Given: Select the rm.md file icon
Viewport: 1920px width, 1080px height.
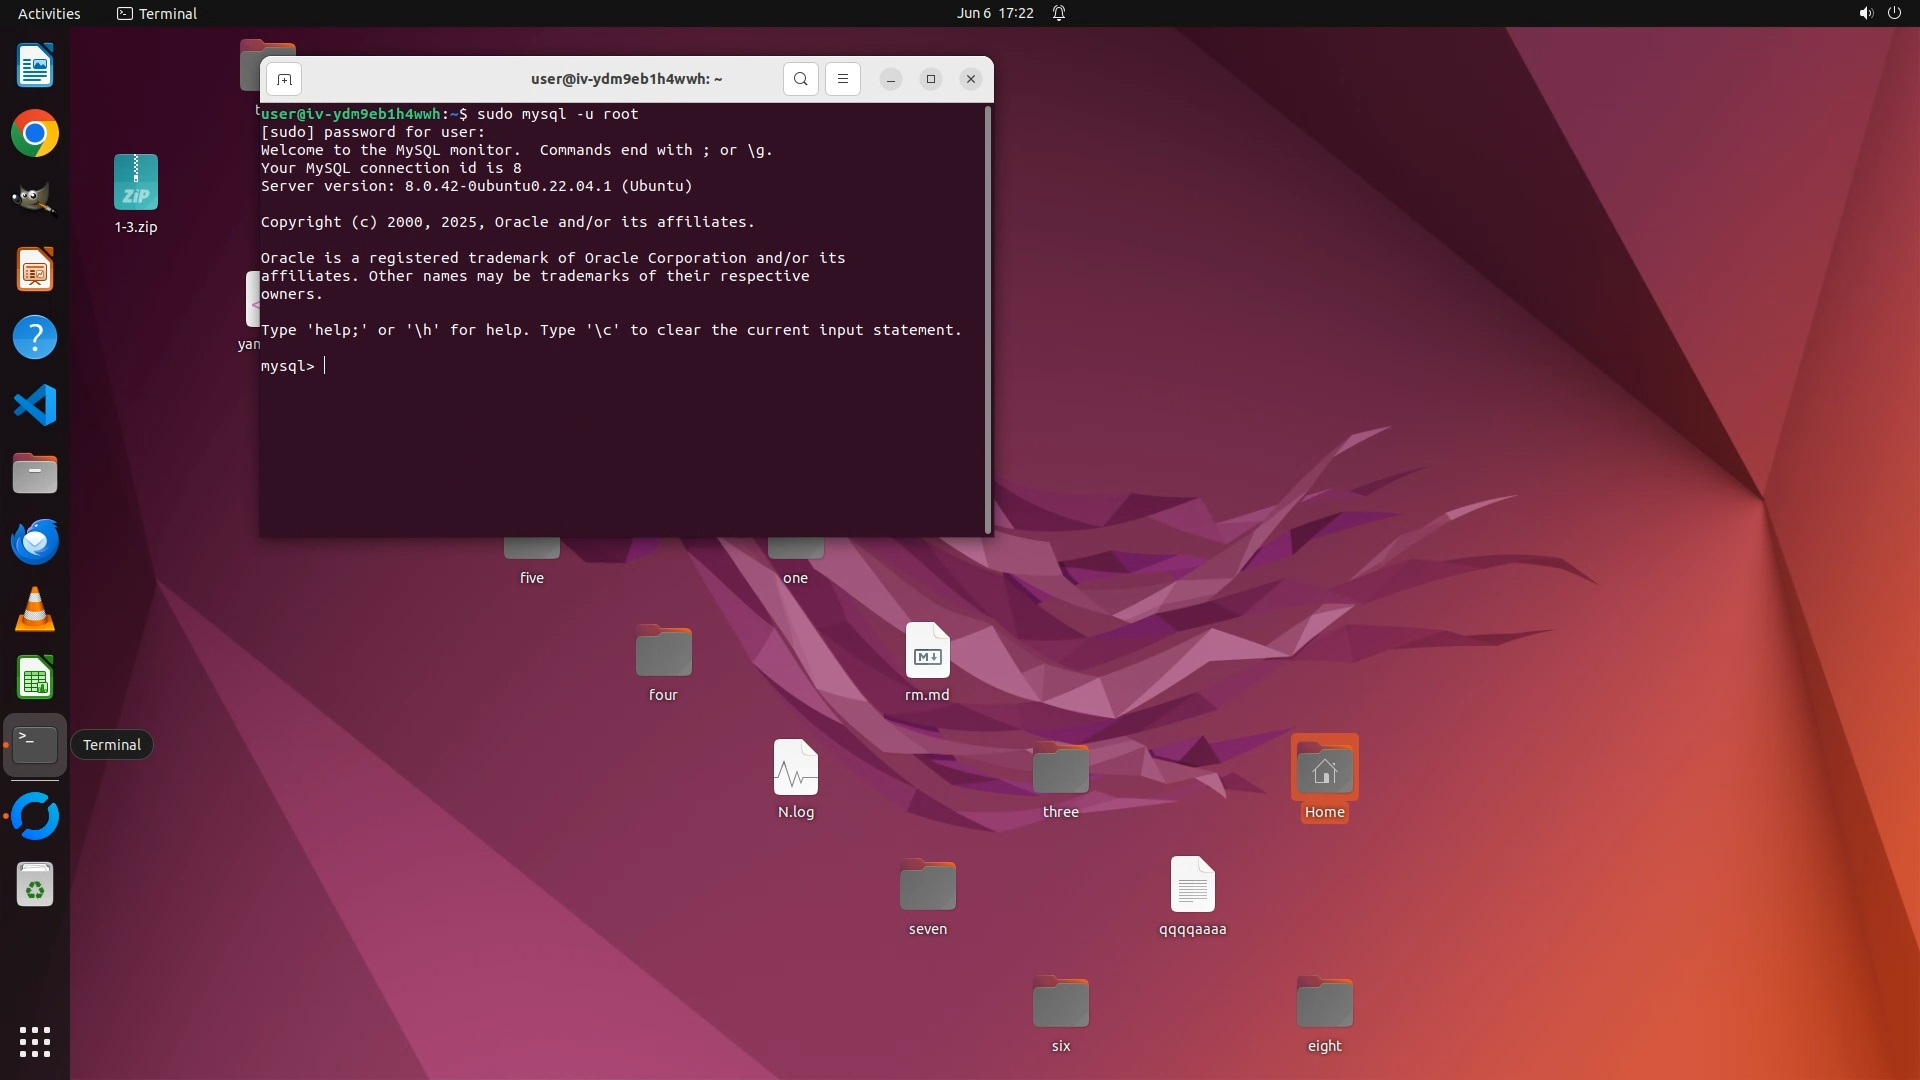Looking at the screenshot, I should (x=927, y=652).
